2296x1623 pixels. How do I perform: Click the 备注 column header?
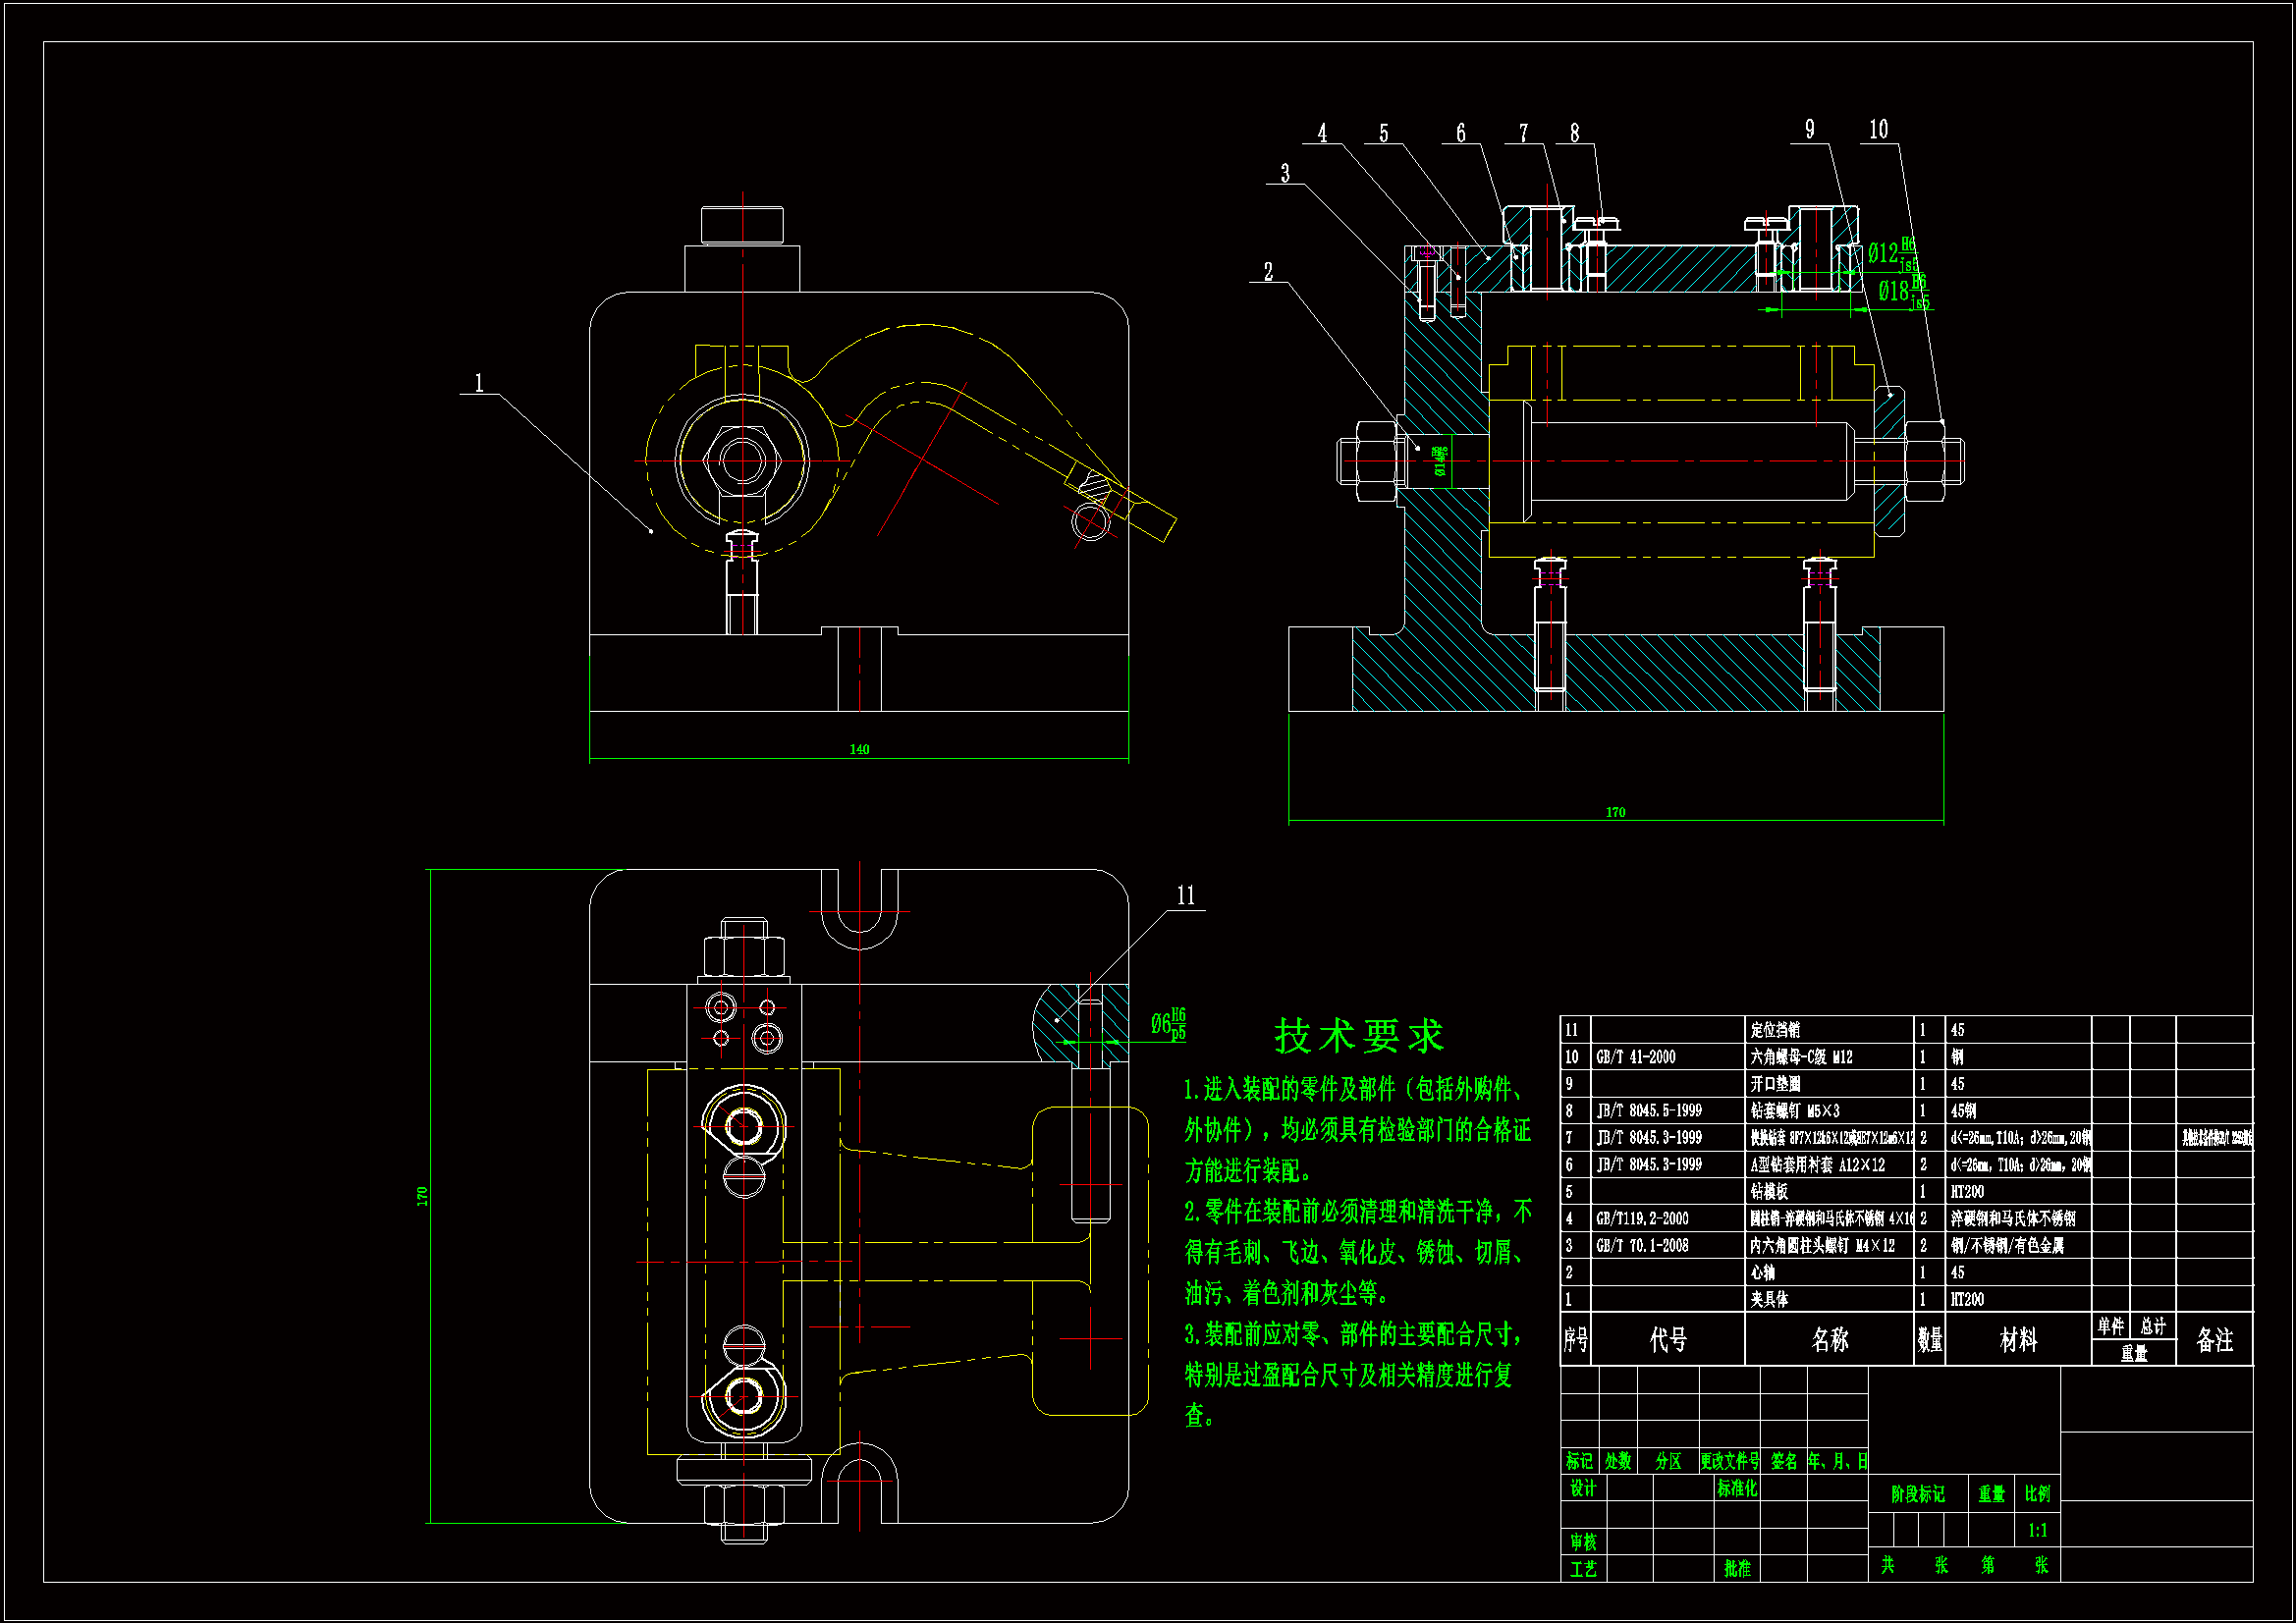[2214, 1340]
